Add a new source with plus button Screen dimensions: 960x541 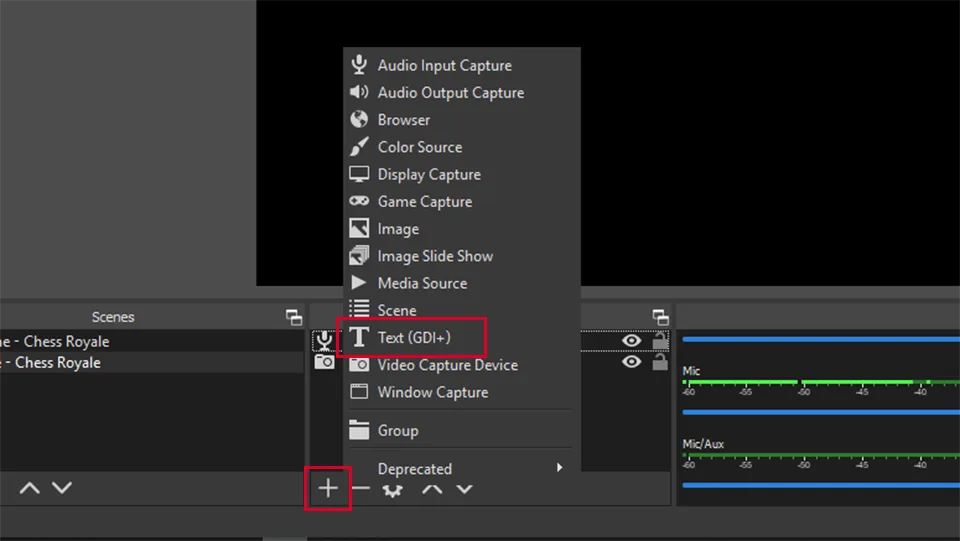coord(328,488)
